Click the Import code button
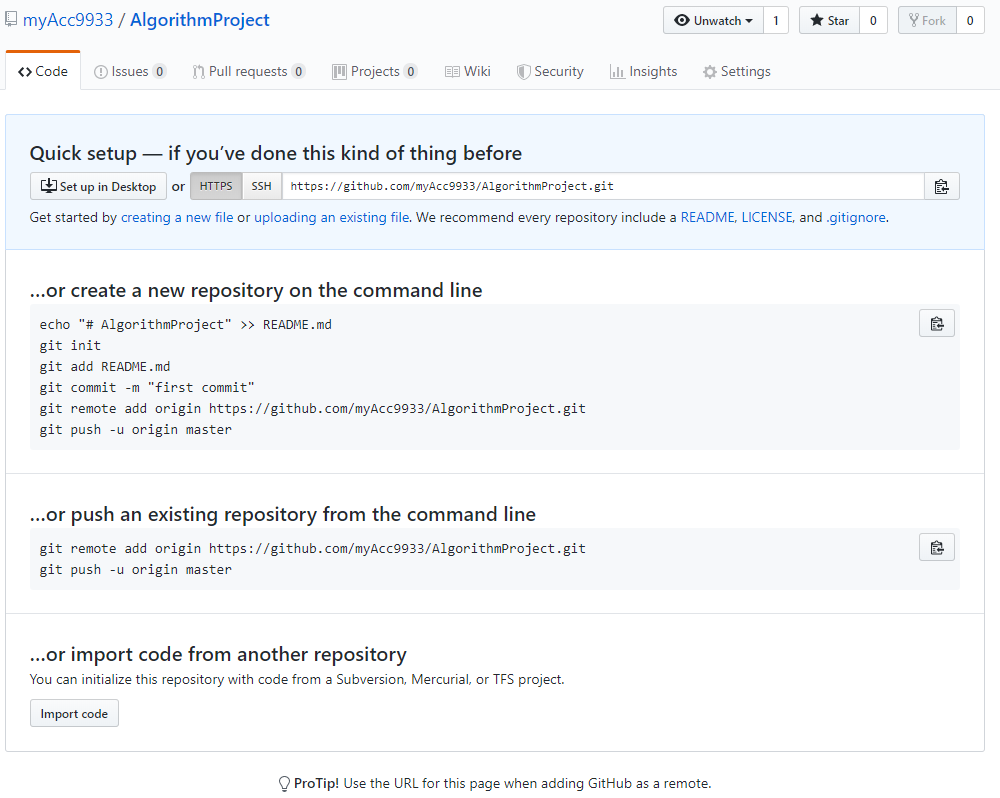Viewport: 1000px width, 798px height. tap(74, 713)
